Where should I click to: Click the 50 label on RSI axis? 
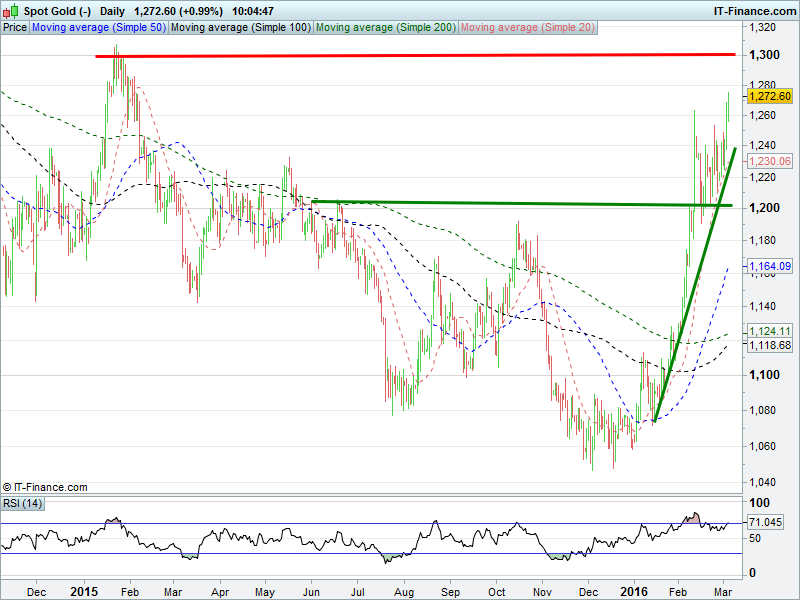755,538
